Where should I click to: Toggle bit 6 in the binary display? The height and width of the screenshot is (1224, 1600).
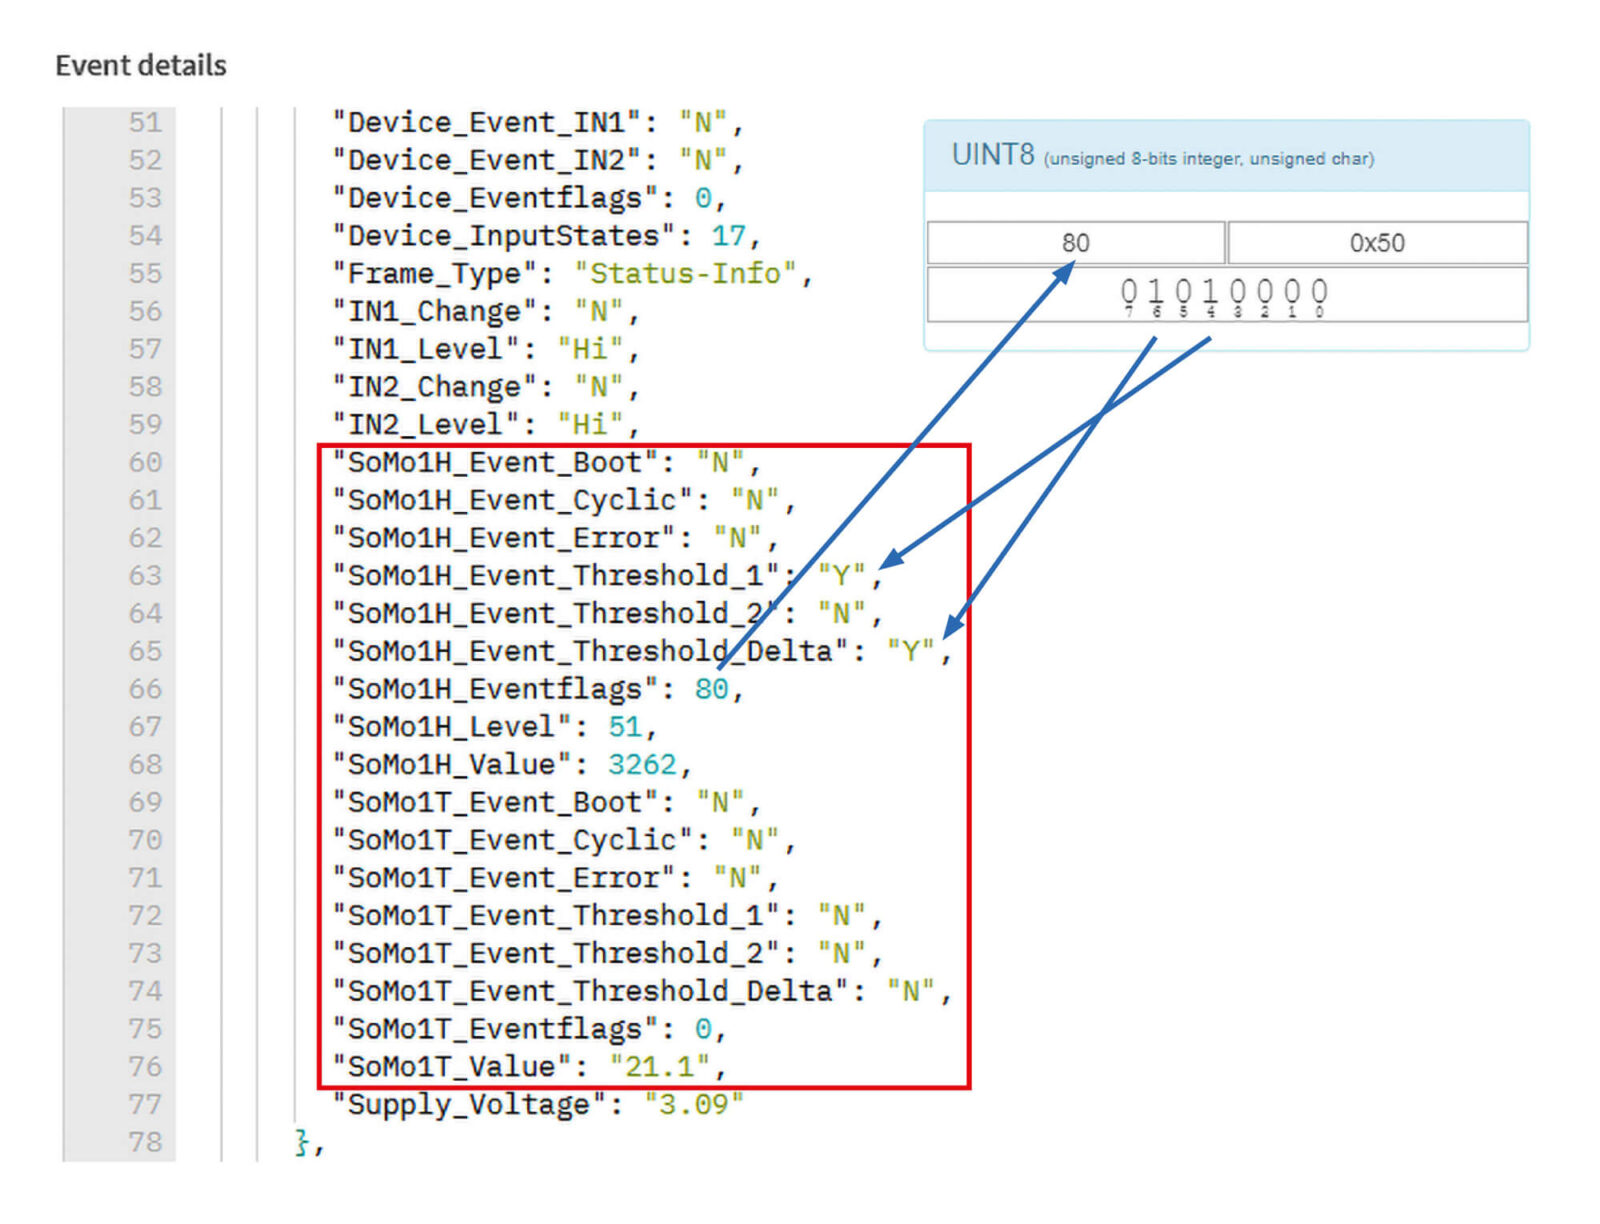(1156, 292)
